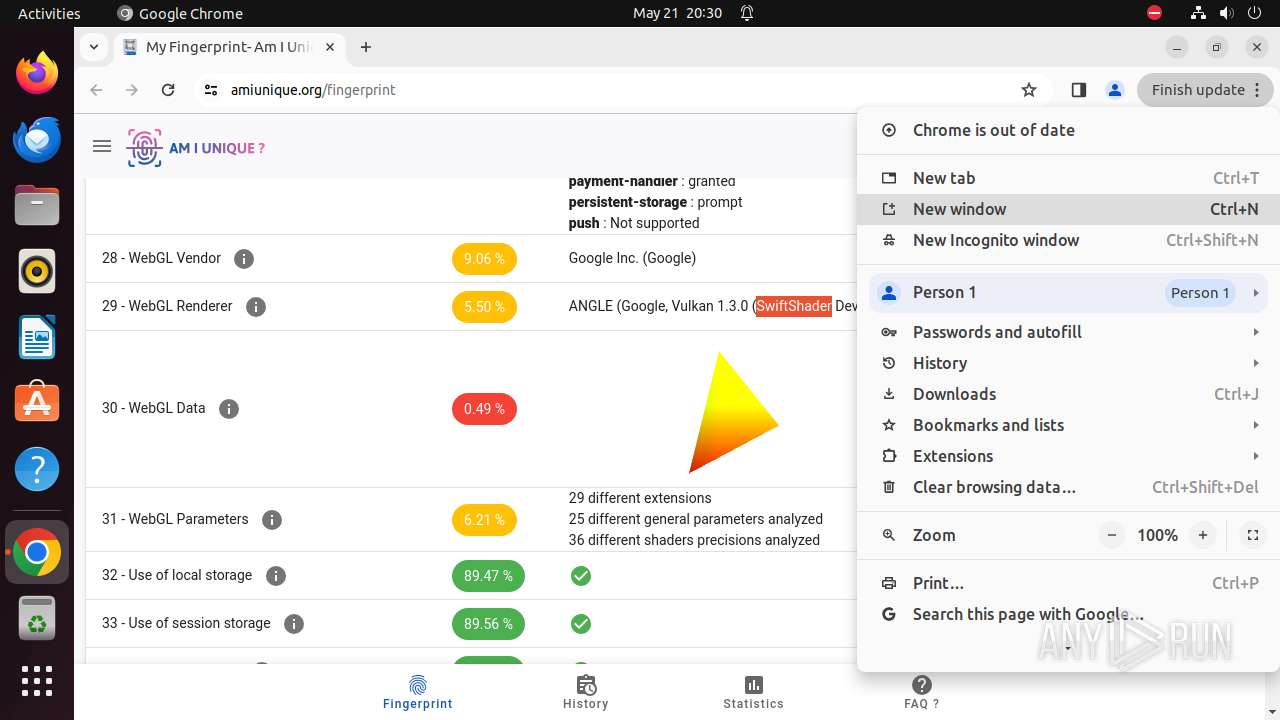Bookmark this page with the star icon
Screen dimensions: 1280x720
(x=1029, y=90)
